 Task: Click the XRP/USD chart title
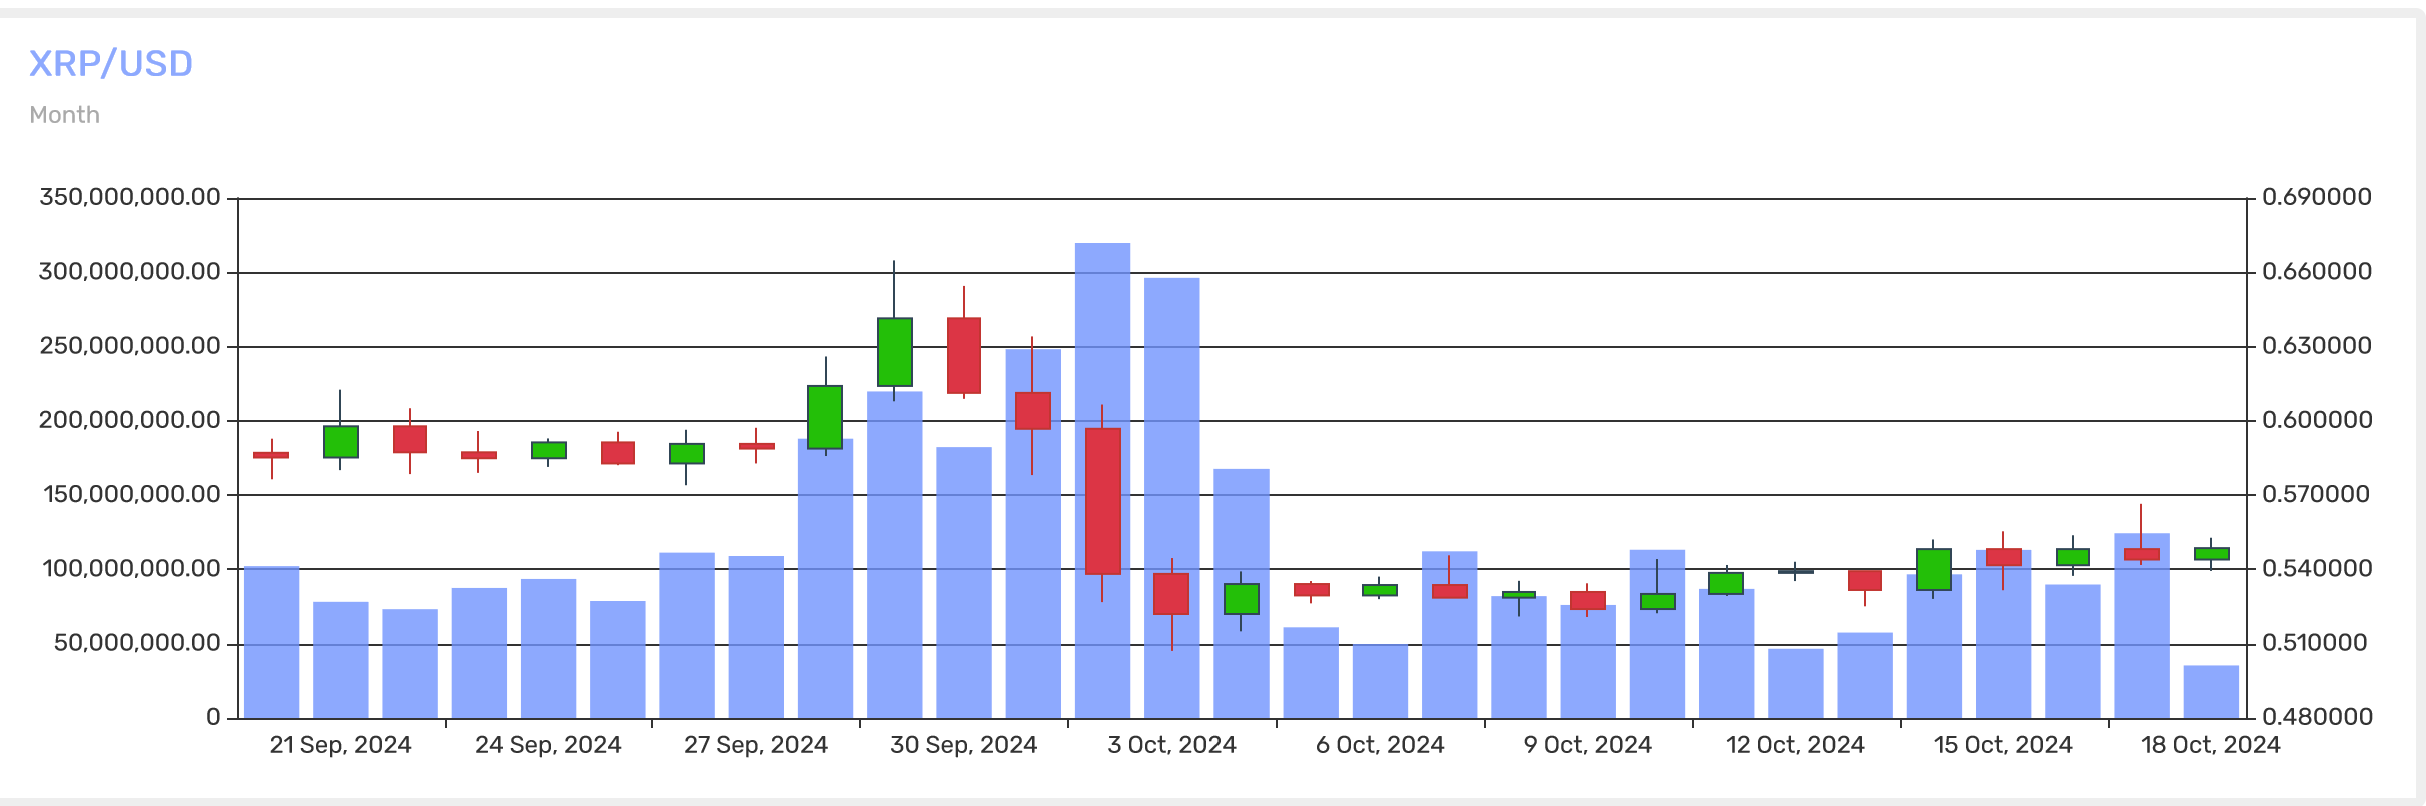pos(111,64)
